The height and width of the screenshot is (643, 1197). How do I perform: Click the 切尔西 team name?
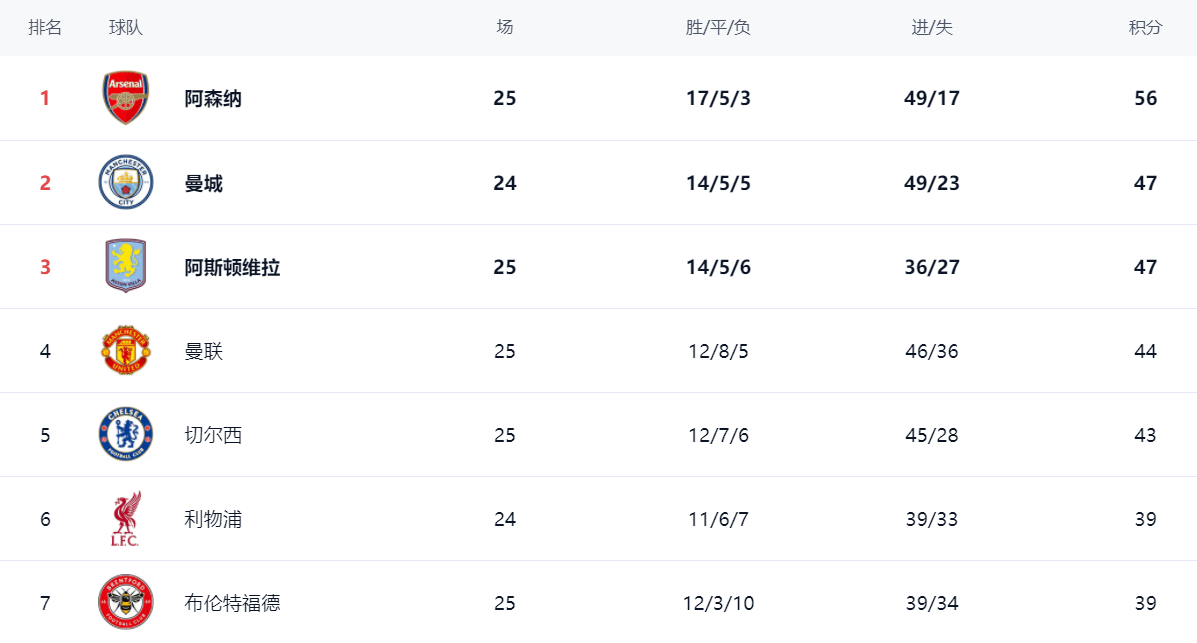point(213,435)
